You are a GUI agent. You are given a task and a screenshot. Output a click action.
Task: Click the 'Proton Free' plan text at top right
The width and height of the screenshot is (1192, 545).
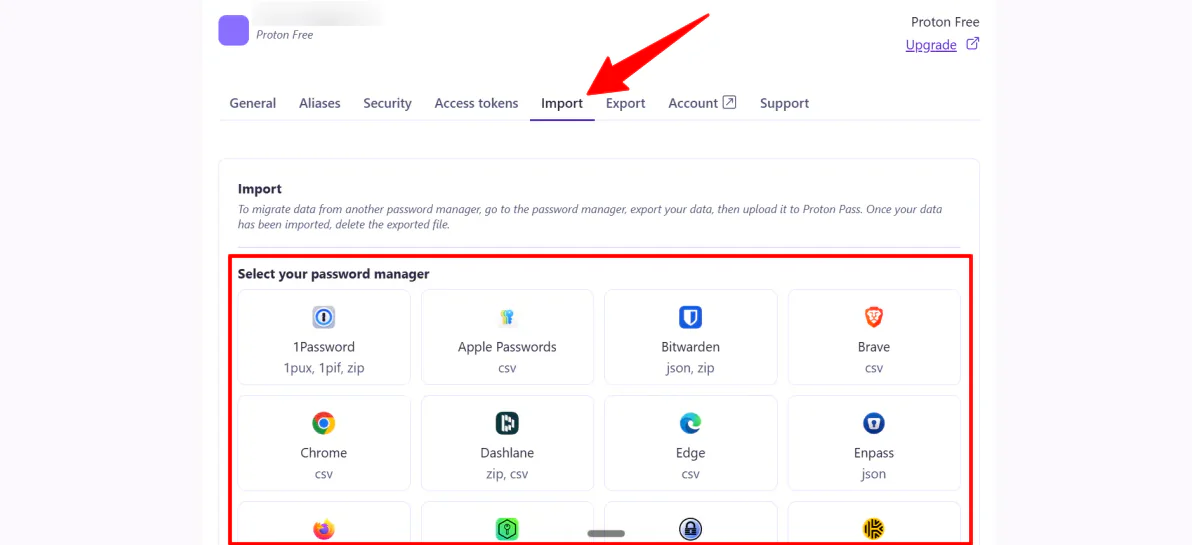pyautogui.click(x=945, y=22)
